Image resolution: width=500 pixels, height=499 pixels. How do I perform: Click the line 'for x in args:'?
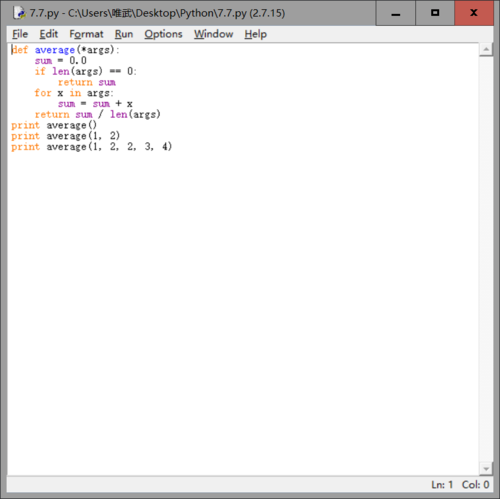click(x=74, y=93)
